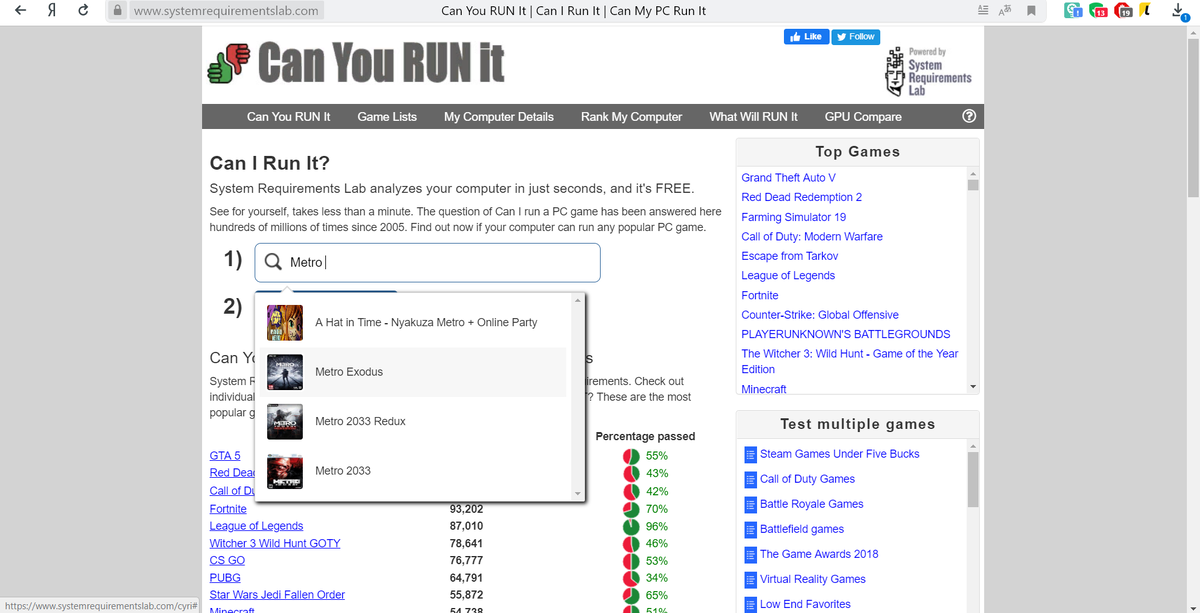Click the System Requirements Lab logo
The image size is (1200, 613).
(x=927, y=72)
